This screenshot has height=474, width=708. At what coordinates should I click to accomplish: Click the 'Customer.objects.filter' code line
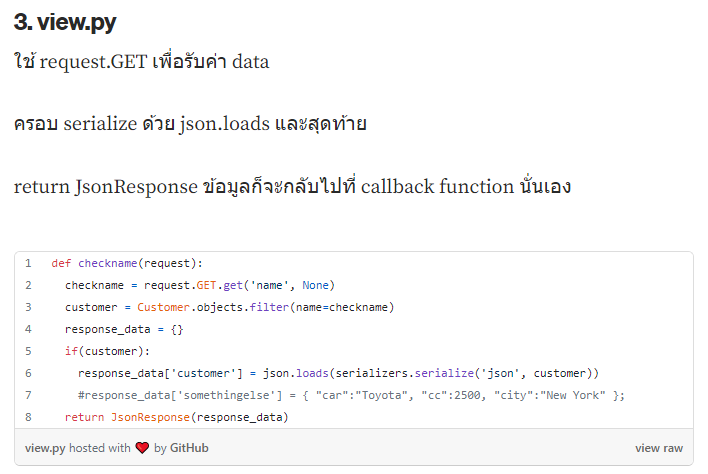click(x=230, y=307)
